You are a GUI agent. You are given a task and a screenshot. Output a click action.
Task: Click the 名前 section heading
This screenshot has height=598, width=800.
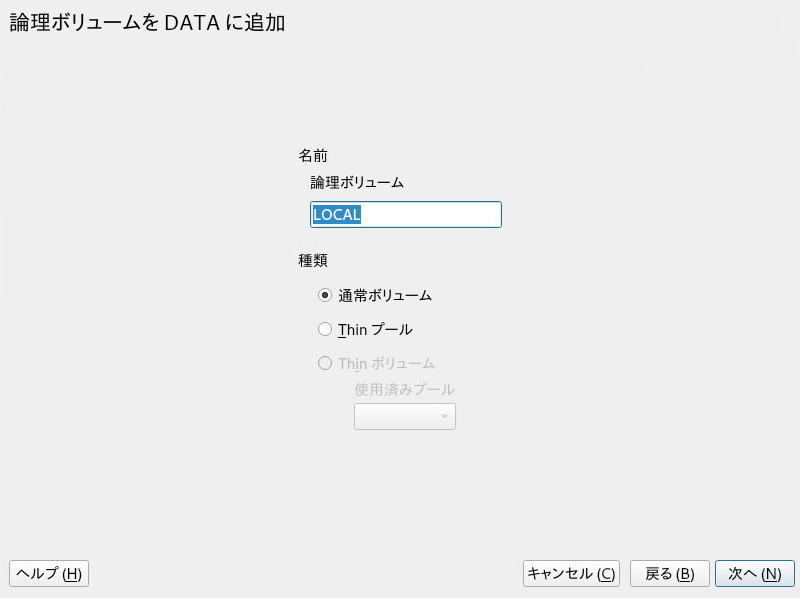pos(313,155)
